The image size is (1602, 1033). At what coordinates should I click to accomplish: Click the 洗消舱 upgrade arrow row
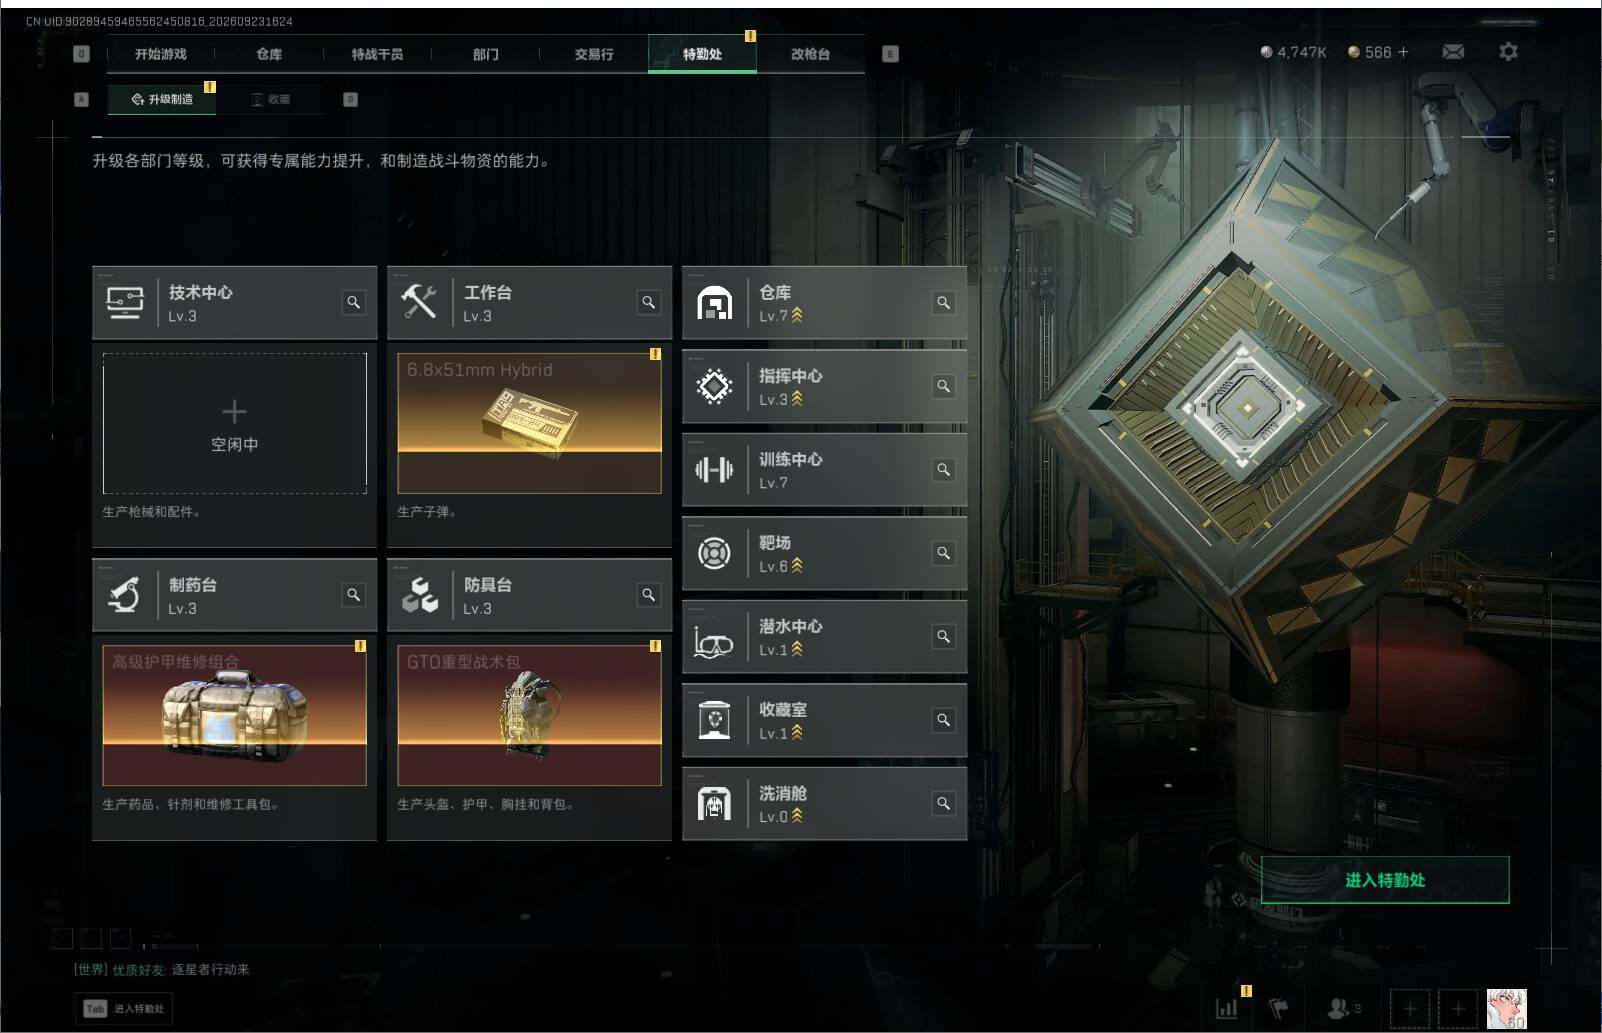point(824,804)
